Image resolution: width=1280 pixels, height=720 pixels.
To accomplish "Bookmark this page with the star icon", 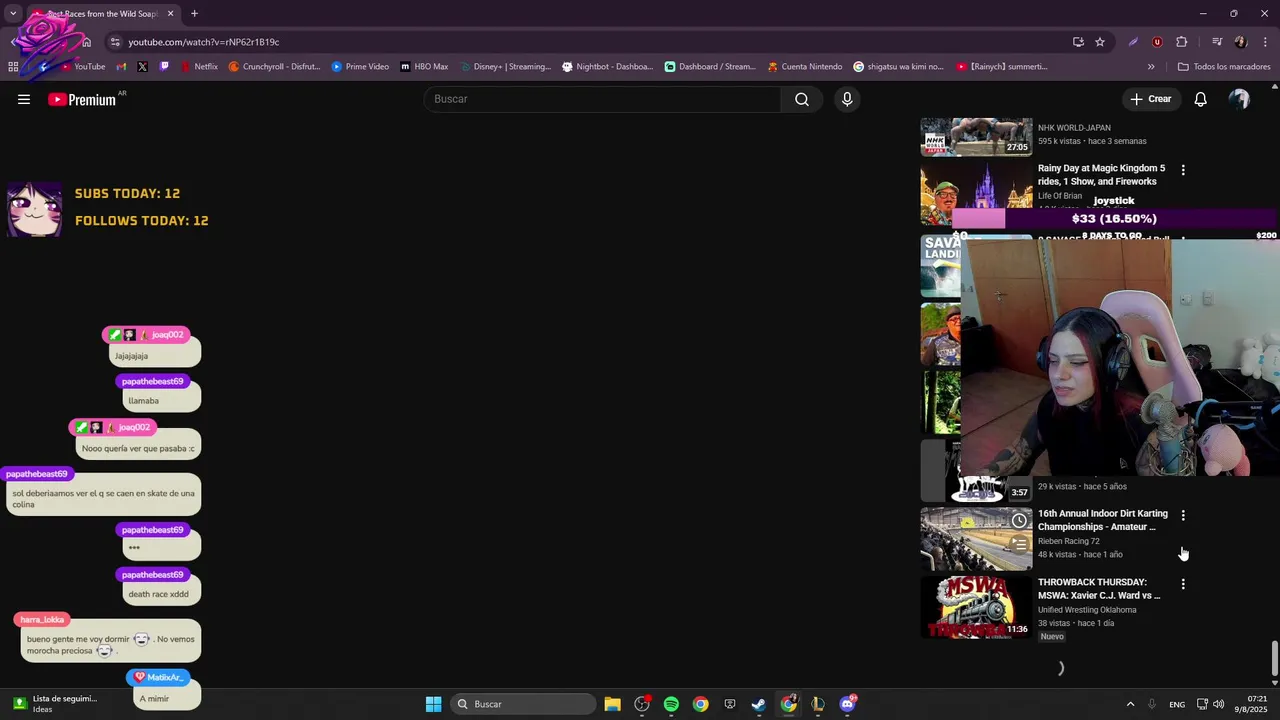I will [1100, 42].
